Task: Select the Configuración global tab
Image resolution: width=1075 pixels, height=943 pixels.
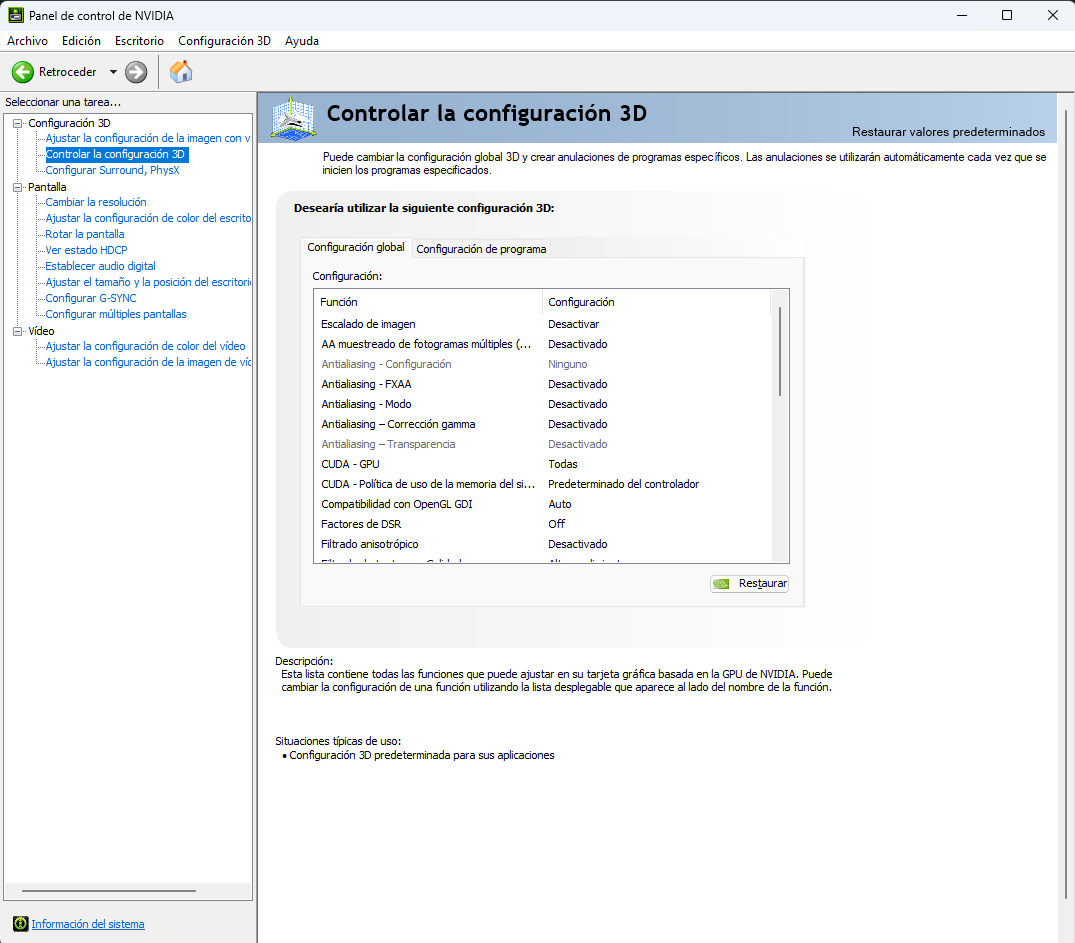Action: 356,247
